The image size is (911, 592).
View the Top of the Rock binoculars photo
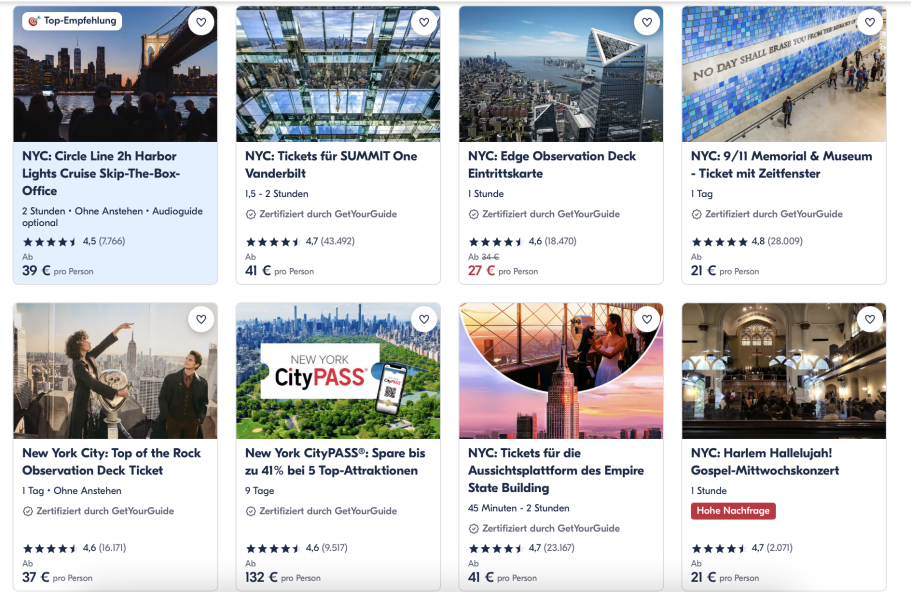pyautogui.click(x=115, y=371)
